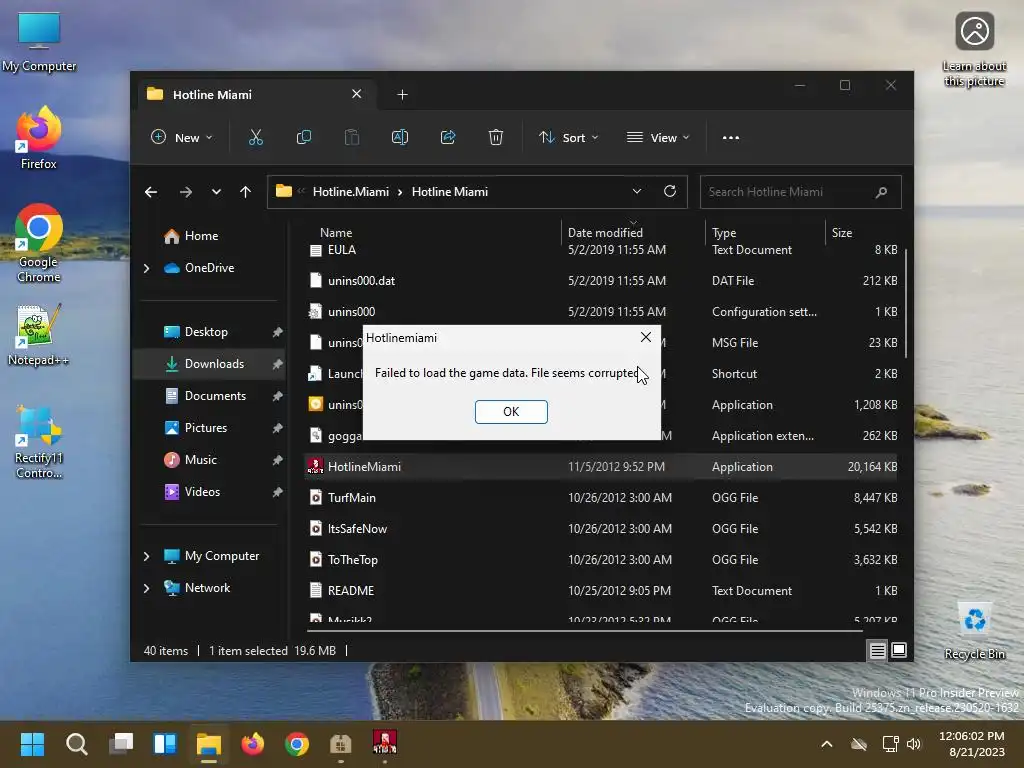Click Learn about this picture icon
The image size is (1024, 768).
click(x=974, y=49)
